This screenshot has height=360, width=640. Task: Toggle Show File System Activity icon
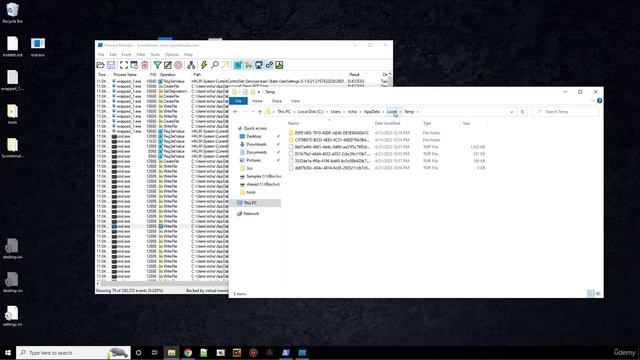248,65
